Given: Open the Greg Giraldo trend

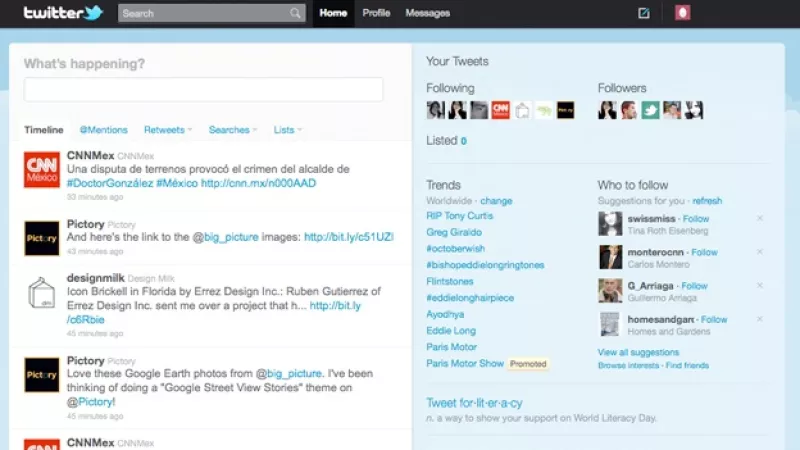Looking at the screenshot, I should [454, 232].
